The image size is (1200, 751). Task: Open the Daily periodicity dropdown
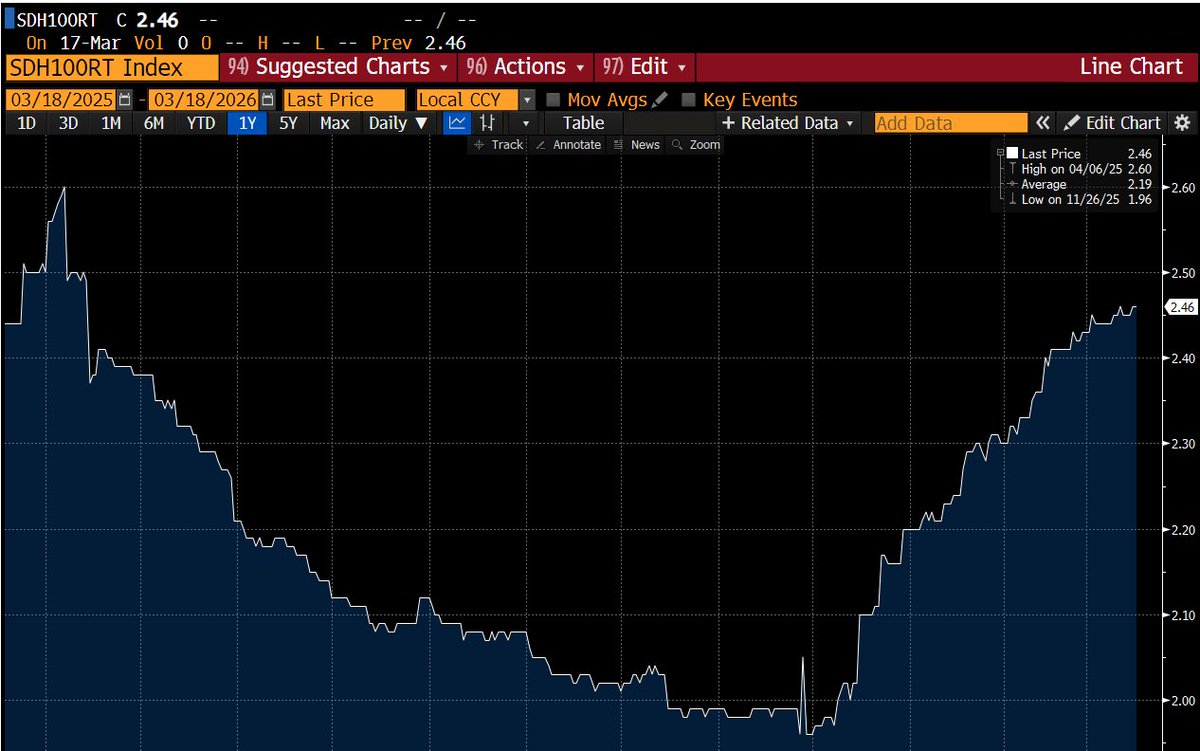[397, 123]
